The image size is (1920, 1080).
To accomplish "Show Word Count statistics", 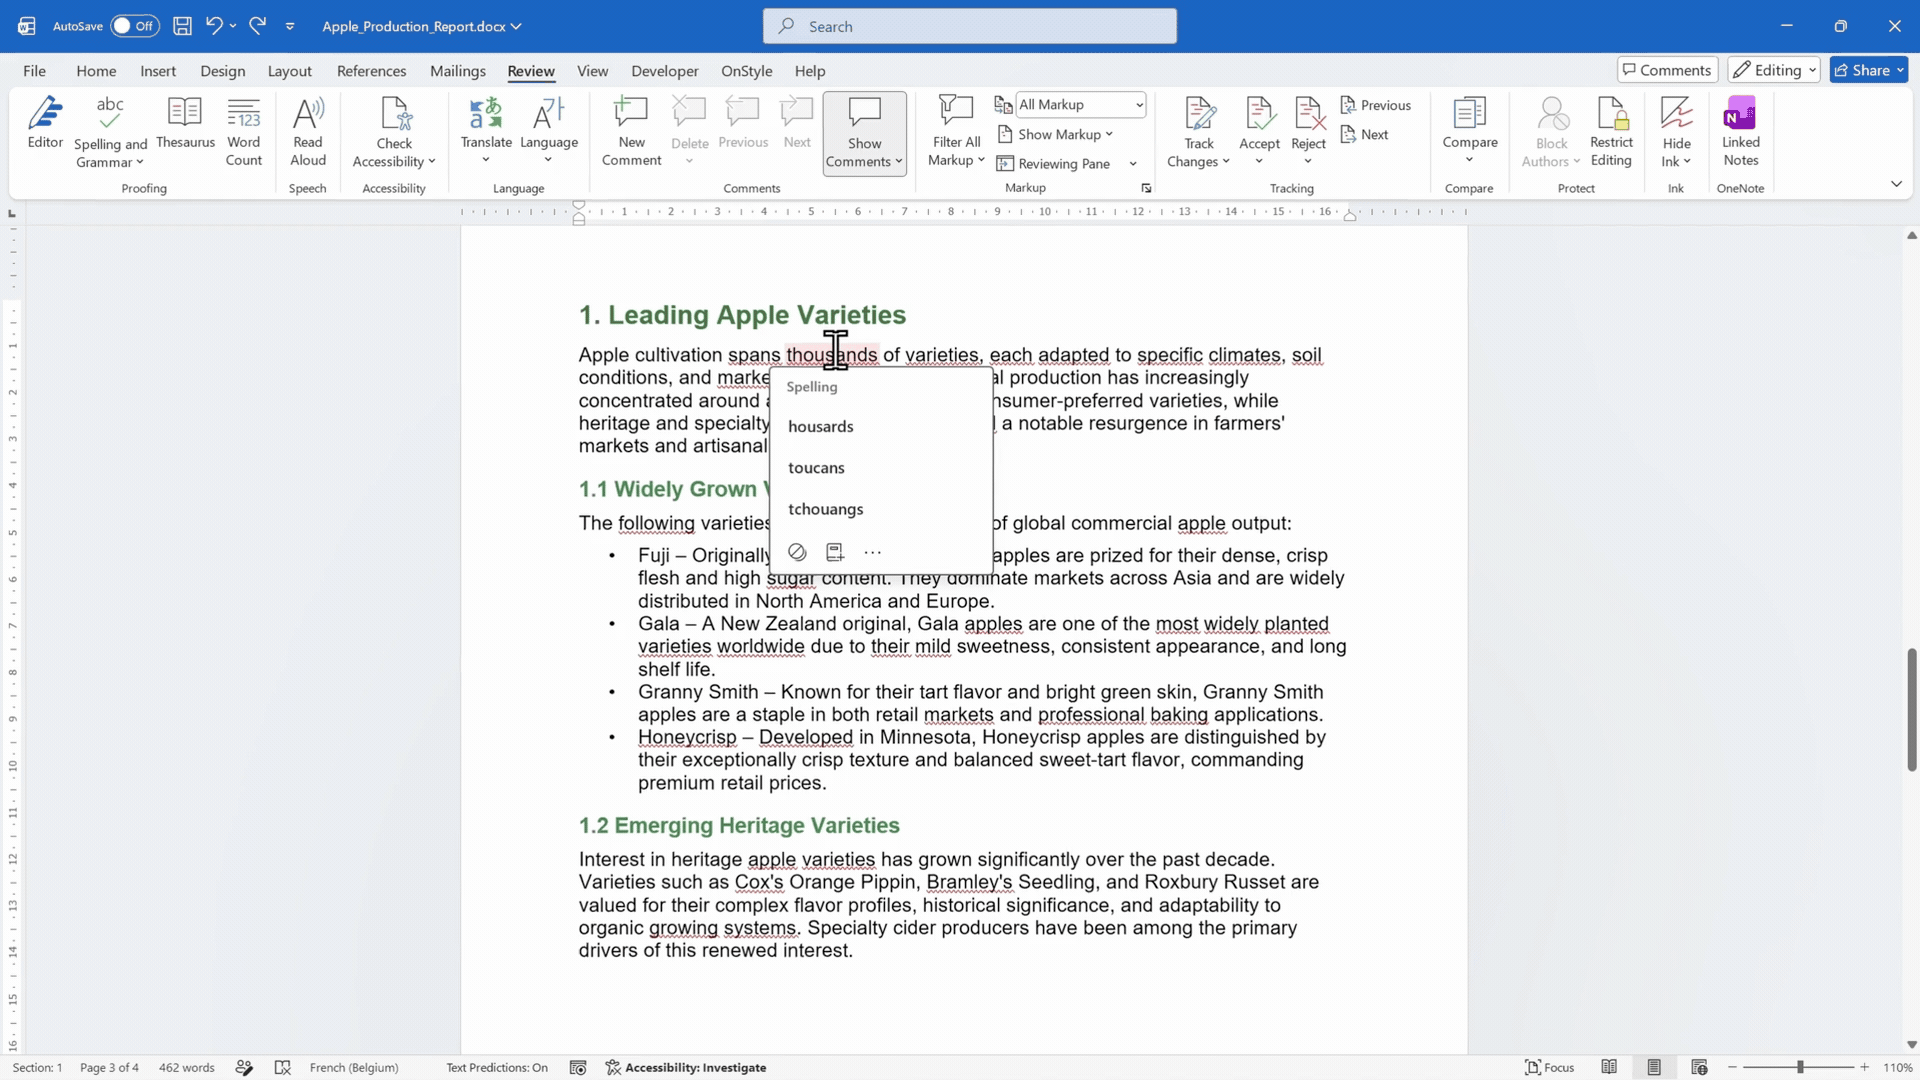I will pos(244,132).
